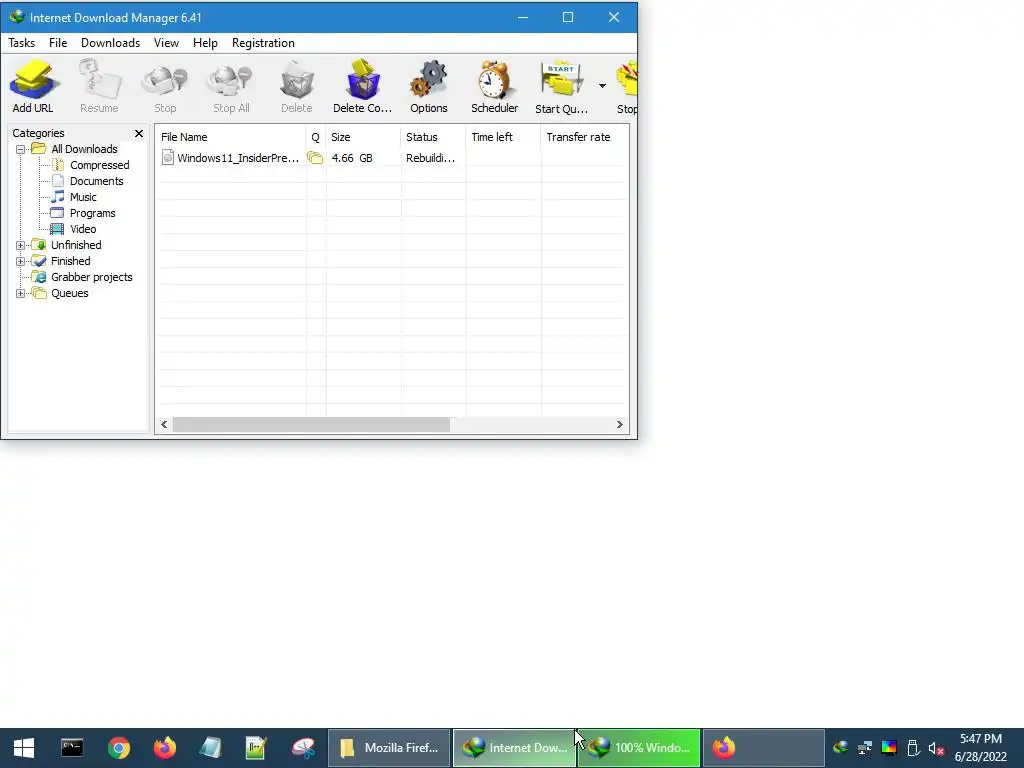1024x768 pixels.
Task: Expand the Queues tree node
Action: pyautogui.click(x=20, y=293)
